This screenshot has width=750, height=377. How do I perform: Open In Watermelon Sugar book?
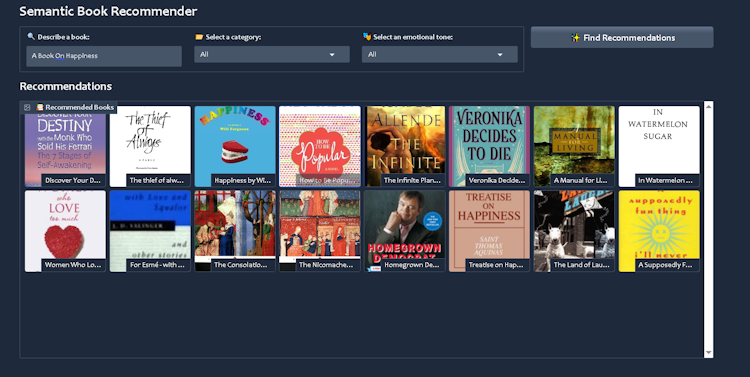(659, 146)
